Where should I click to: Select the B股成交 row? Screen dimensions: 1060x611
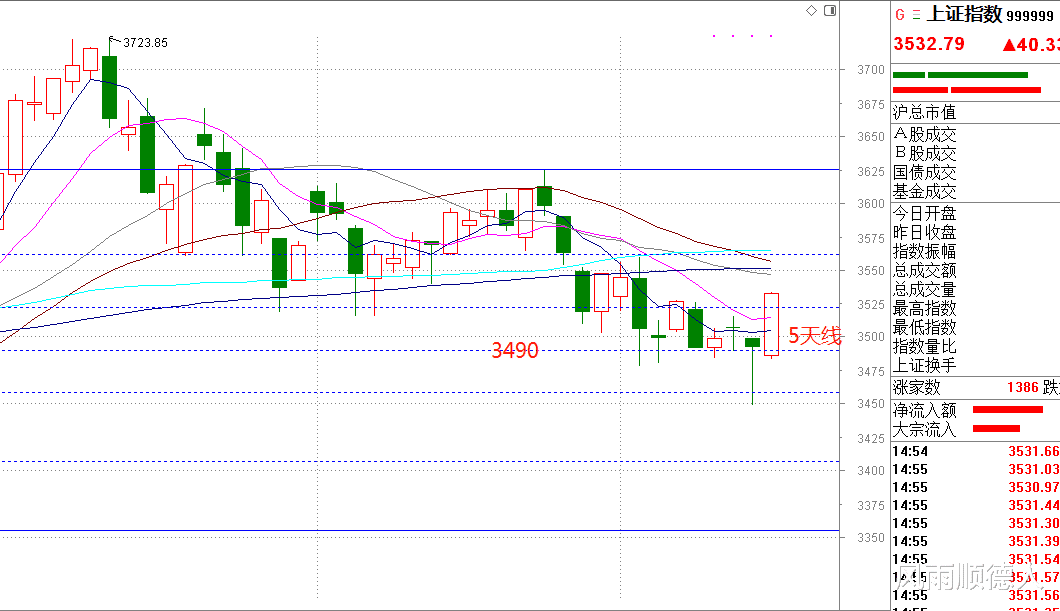(x=975, y=153)
